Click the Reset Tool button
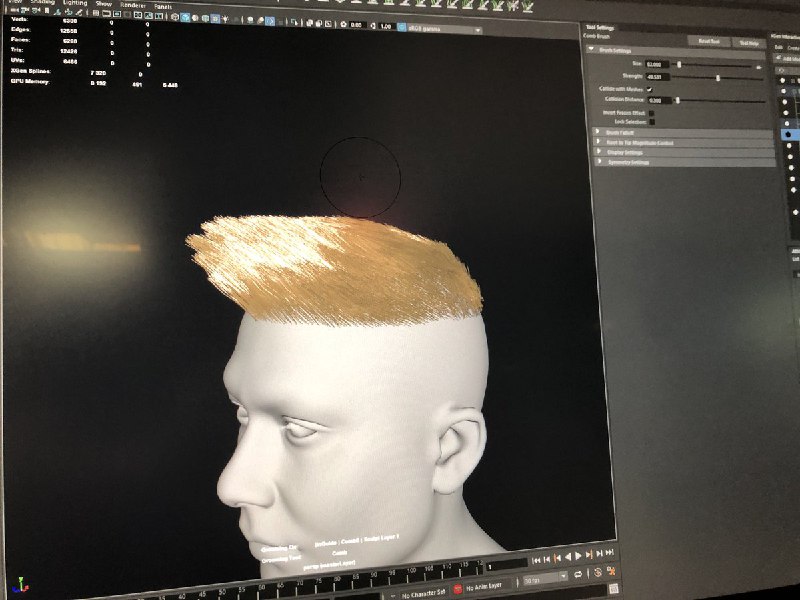 [x=708, y=41]
